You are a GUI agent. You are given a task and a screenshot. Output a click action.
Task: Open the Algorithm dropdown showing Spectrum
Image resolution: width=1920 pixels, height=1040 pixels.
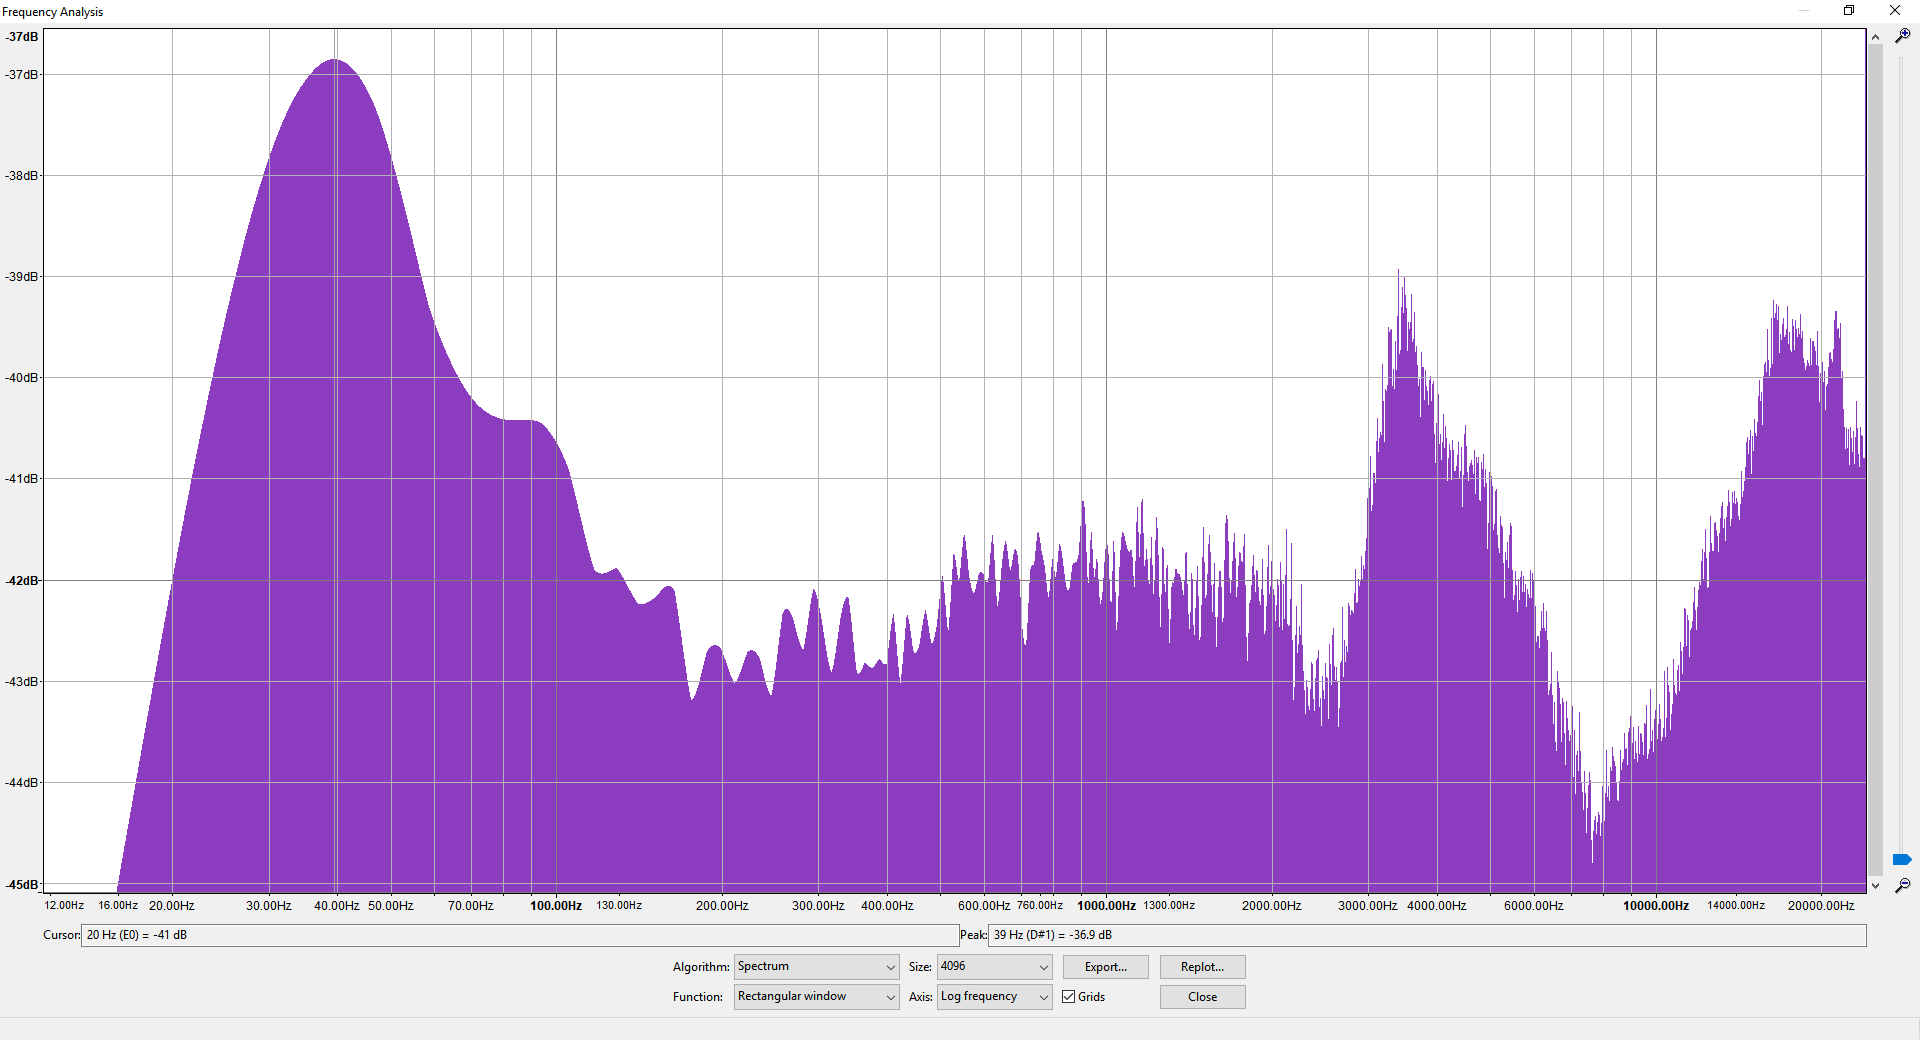[816, 967]
